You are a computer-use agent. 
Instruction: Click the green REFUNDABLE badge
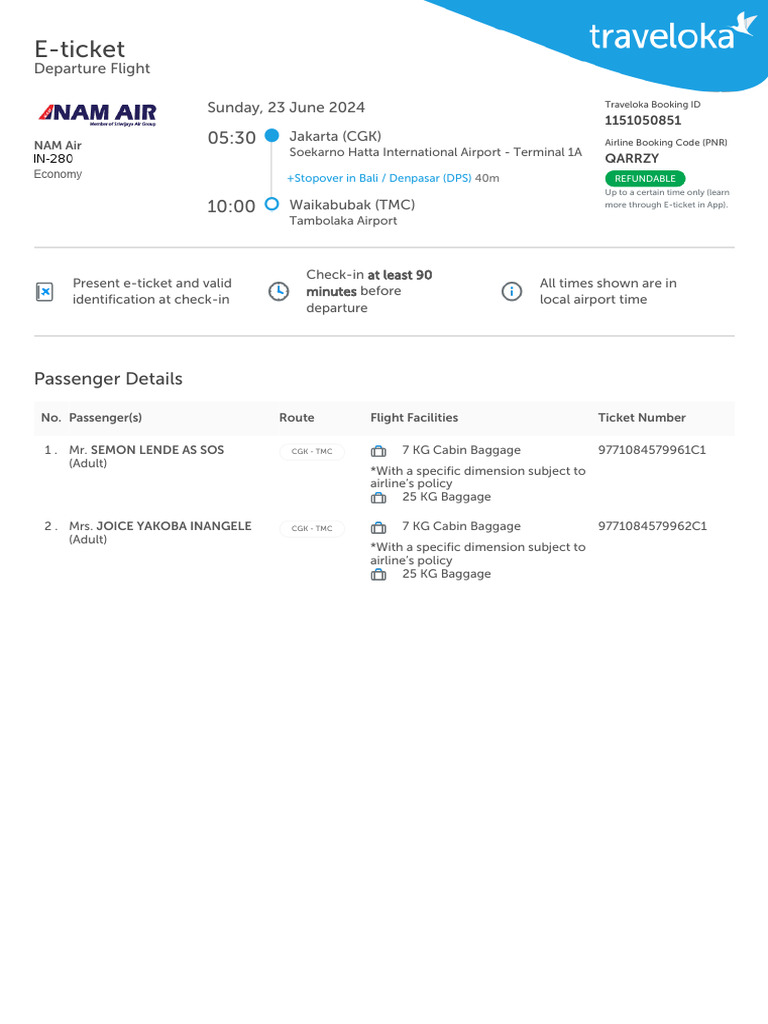(645, 178)
